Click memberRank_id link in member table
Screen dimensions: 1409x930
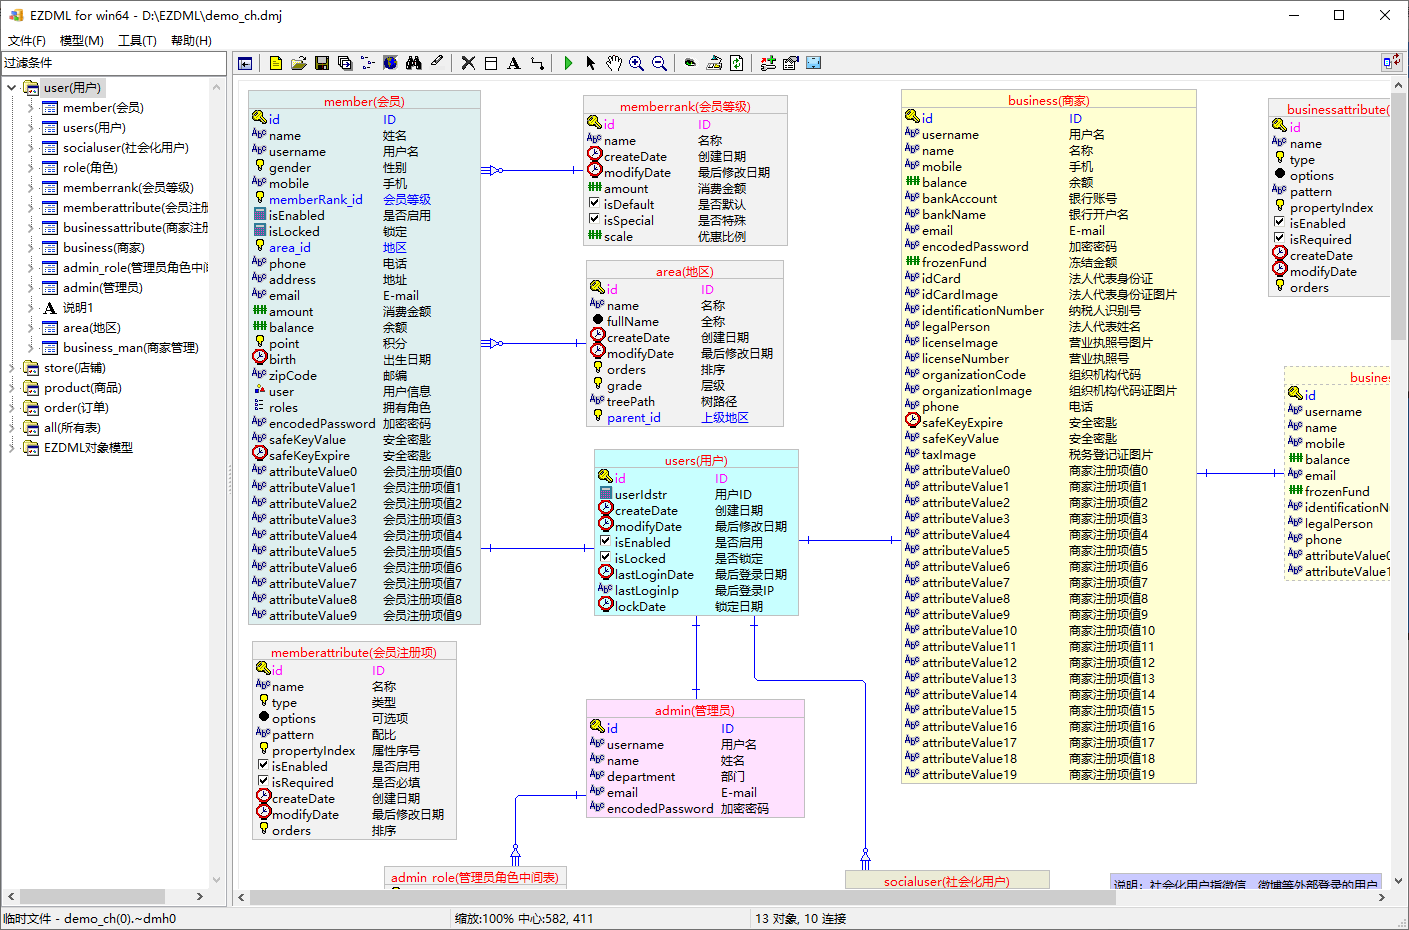point(315,200)
